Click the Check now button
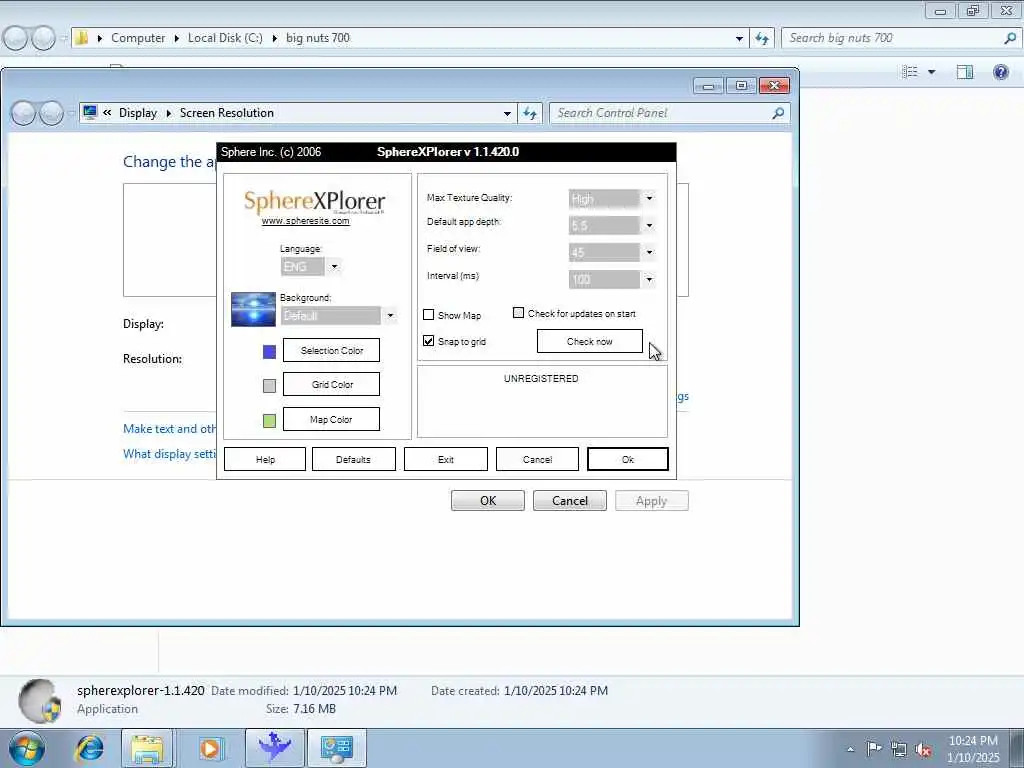The height and width of the screenshot is (768, 1024). point(590,341)
